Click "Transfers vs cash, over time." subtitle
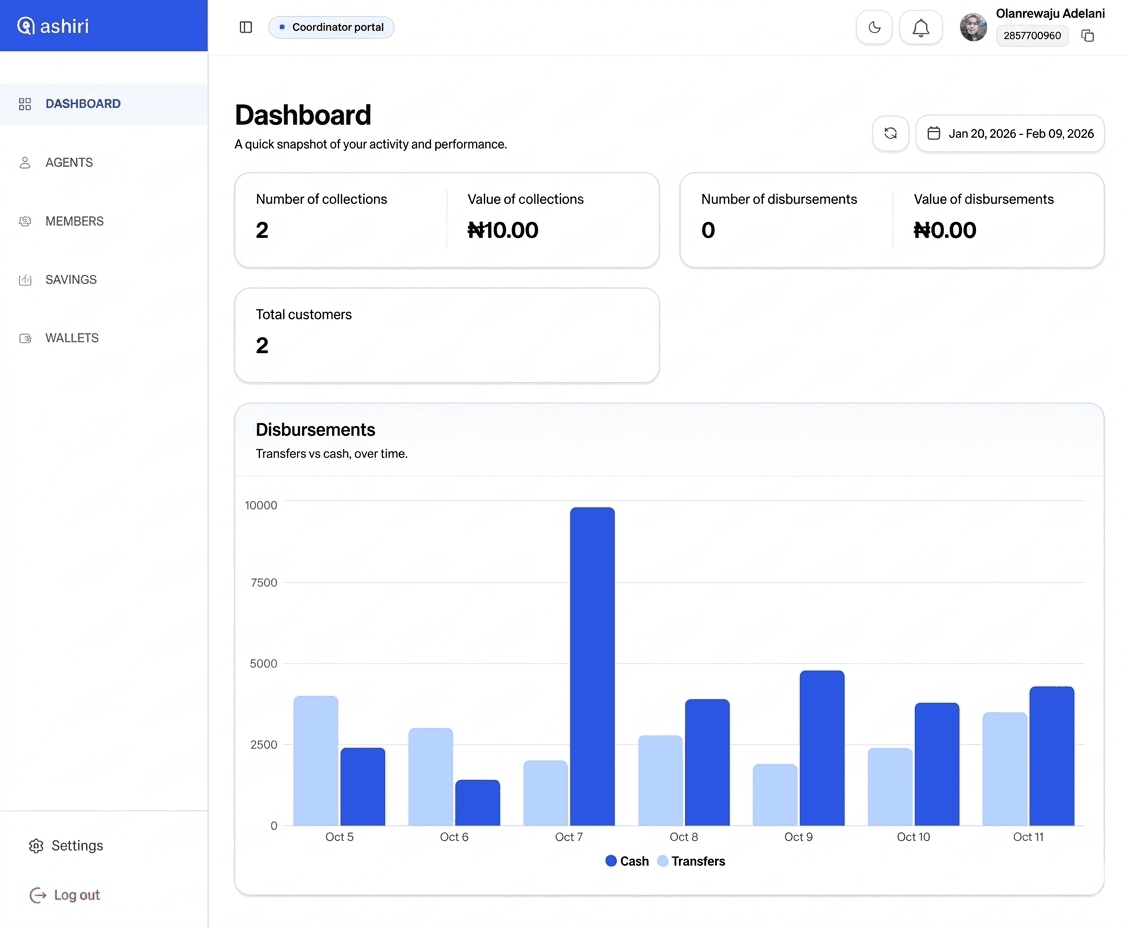The height and width of the screenshot is (928, 1127). pos(331,454)
